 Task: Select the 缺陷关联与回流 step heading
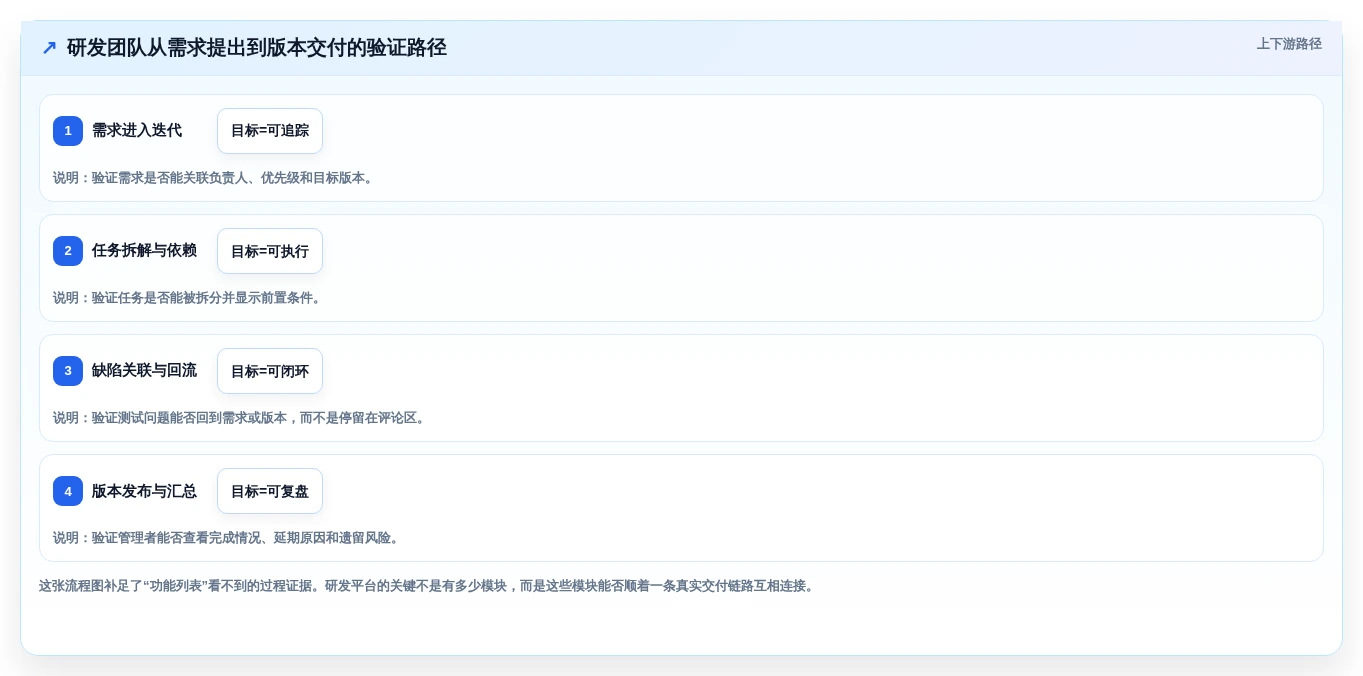pyautogui.click(x=144, y=370)
